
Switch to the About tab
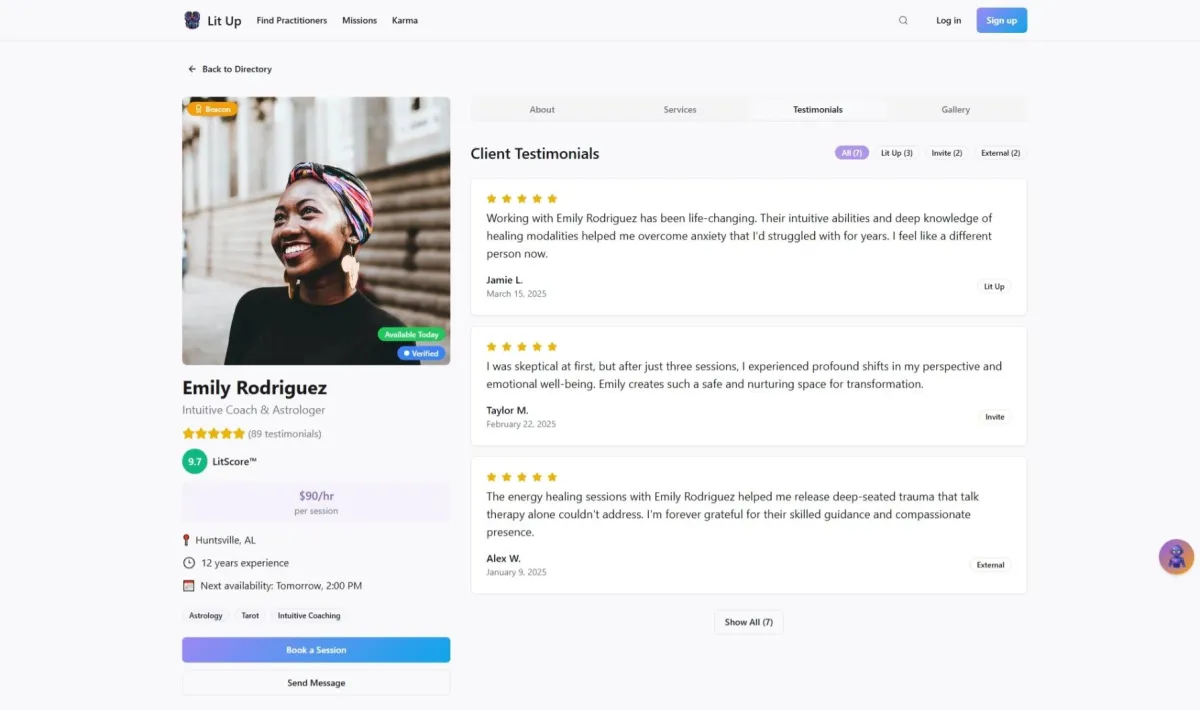click(542, 110)
